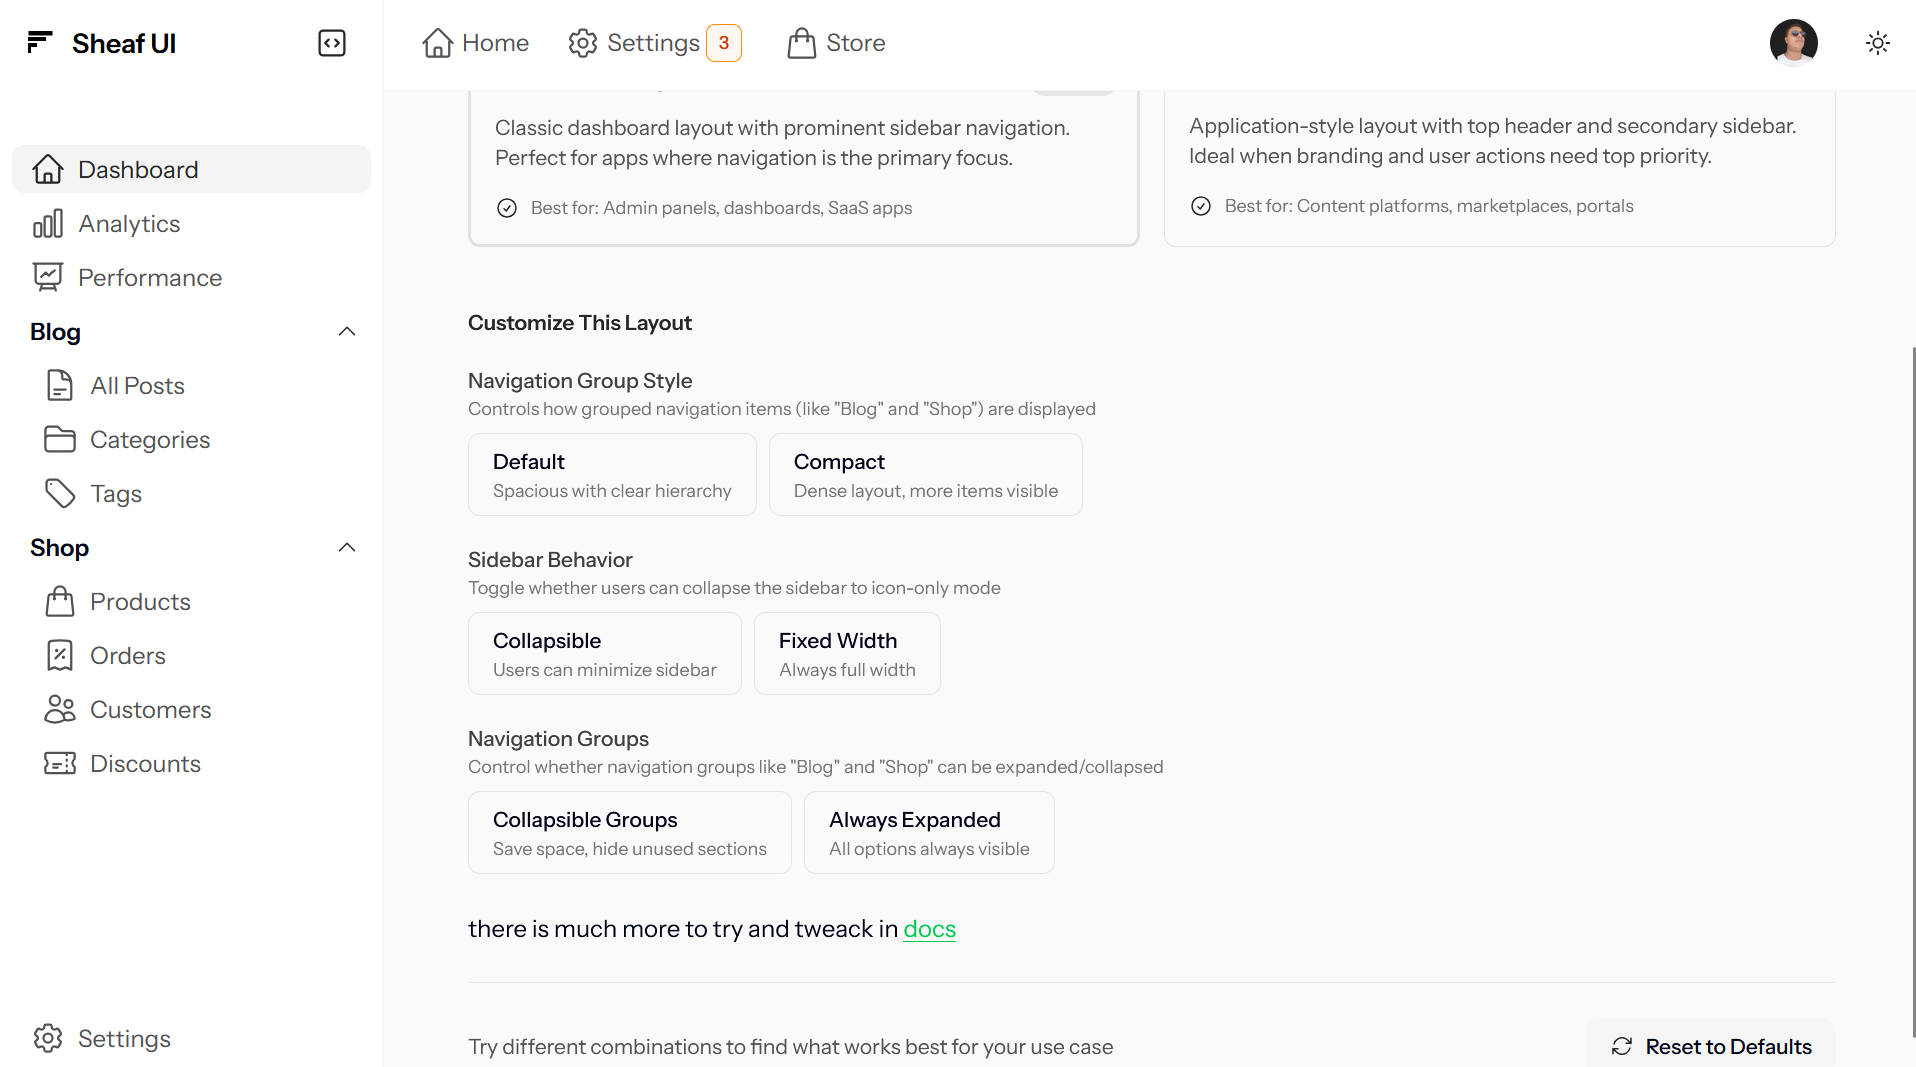1916x1067 pixels.
Task: Toggle the light/dark theme sun icon
Action: [x=1877, y=43]
